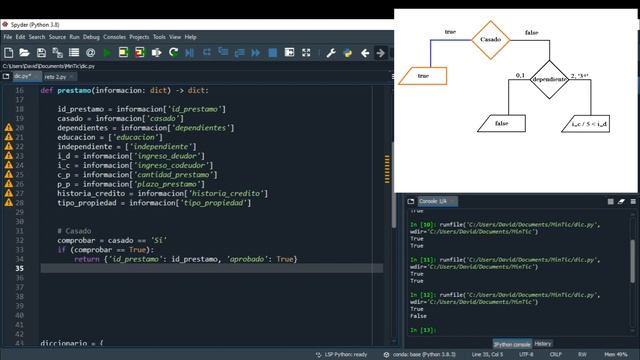Screen dimensions: 640x360
Task: Open the file switcher list icon
Action: (x=74, y=53)
